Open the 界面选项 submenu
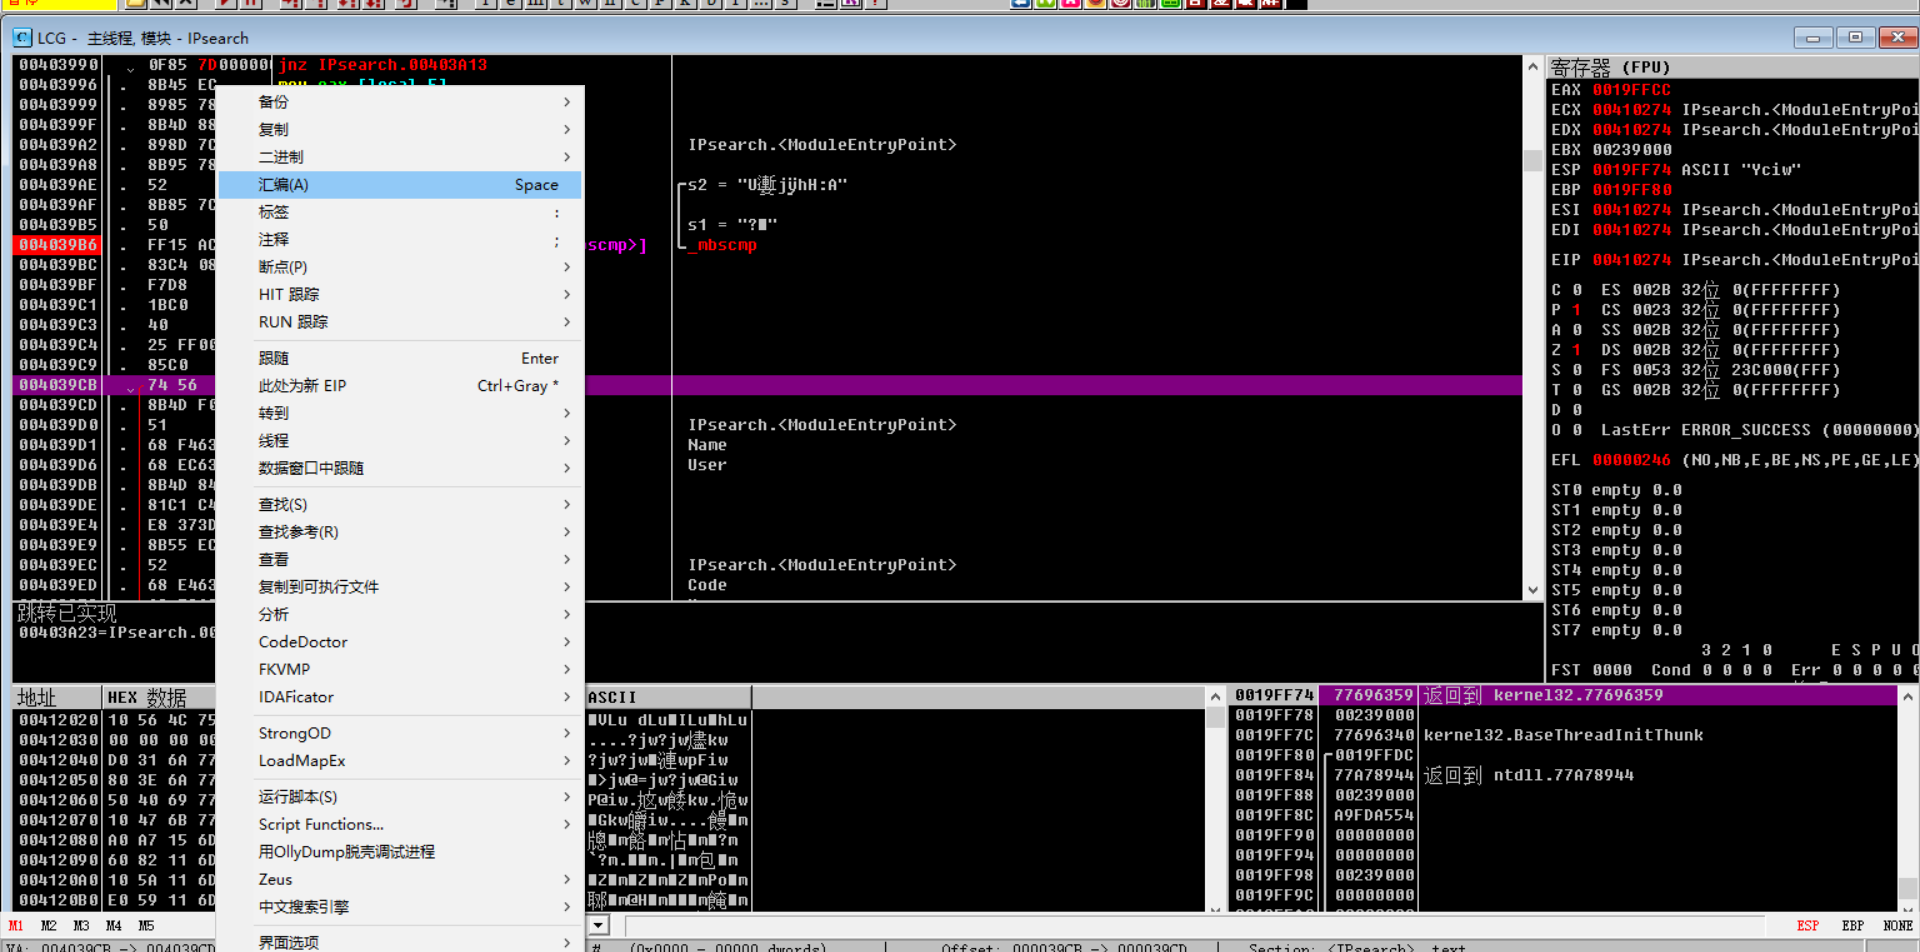Image resolution: width=1920 pixels, height=952 pixels. (400, 942)
